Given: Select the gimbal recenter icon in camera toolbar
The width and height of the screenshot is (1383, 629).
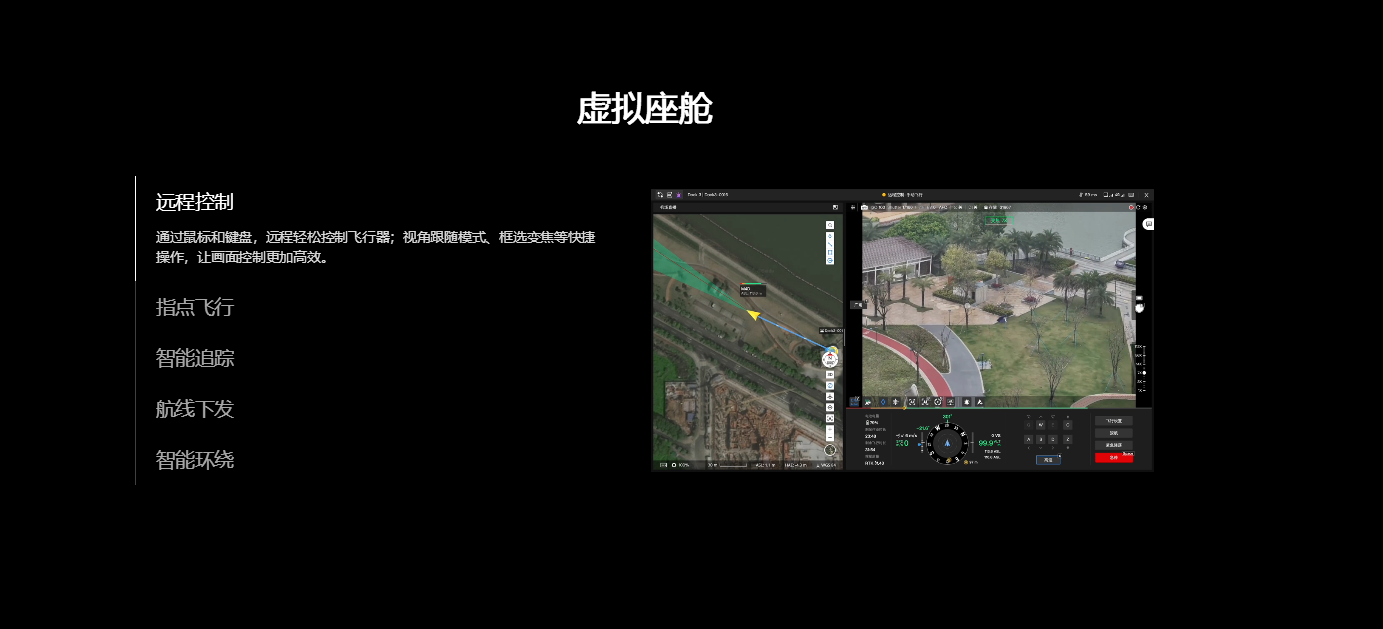Looking at the screenshot, I should click(x=895, y=402).
